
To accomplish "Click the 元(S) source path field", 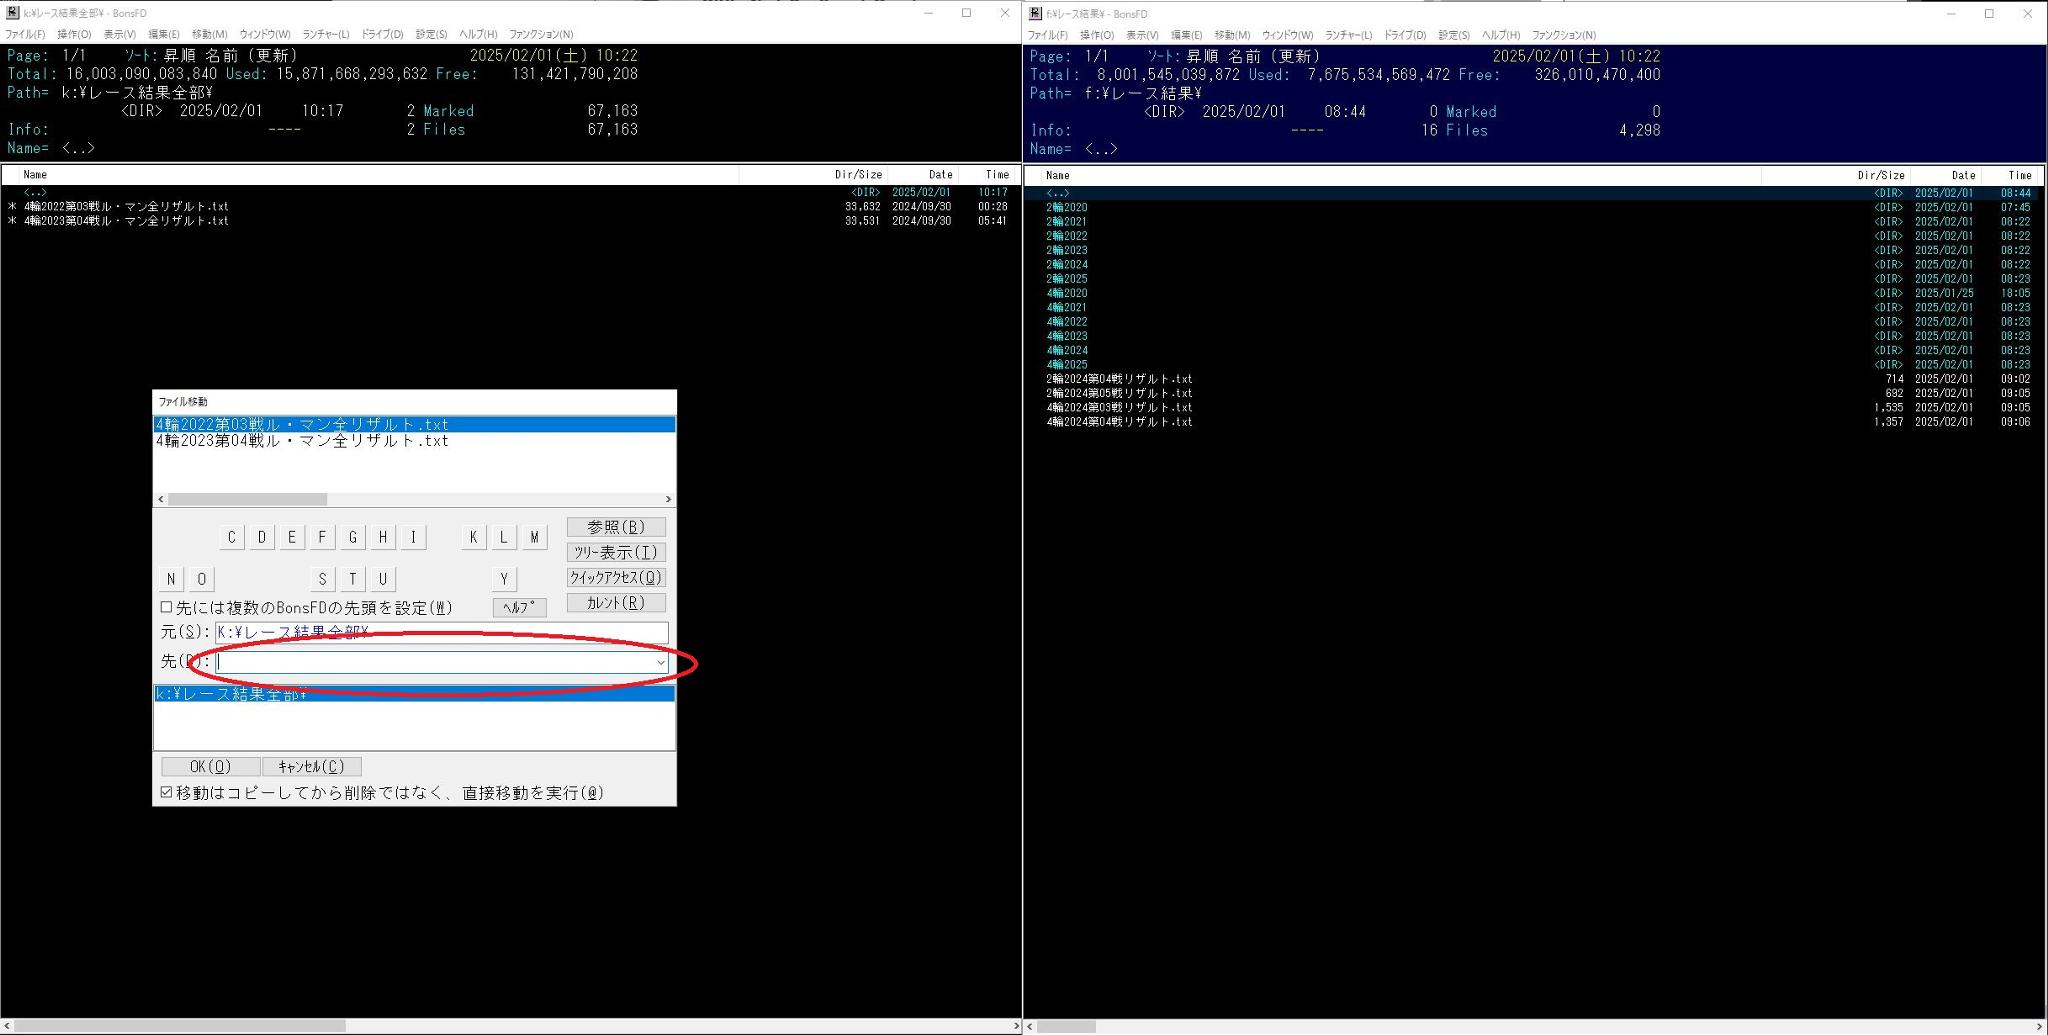I will point(441,632).
